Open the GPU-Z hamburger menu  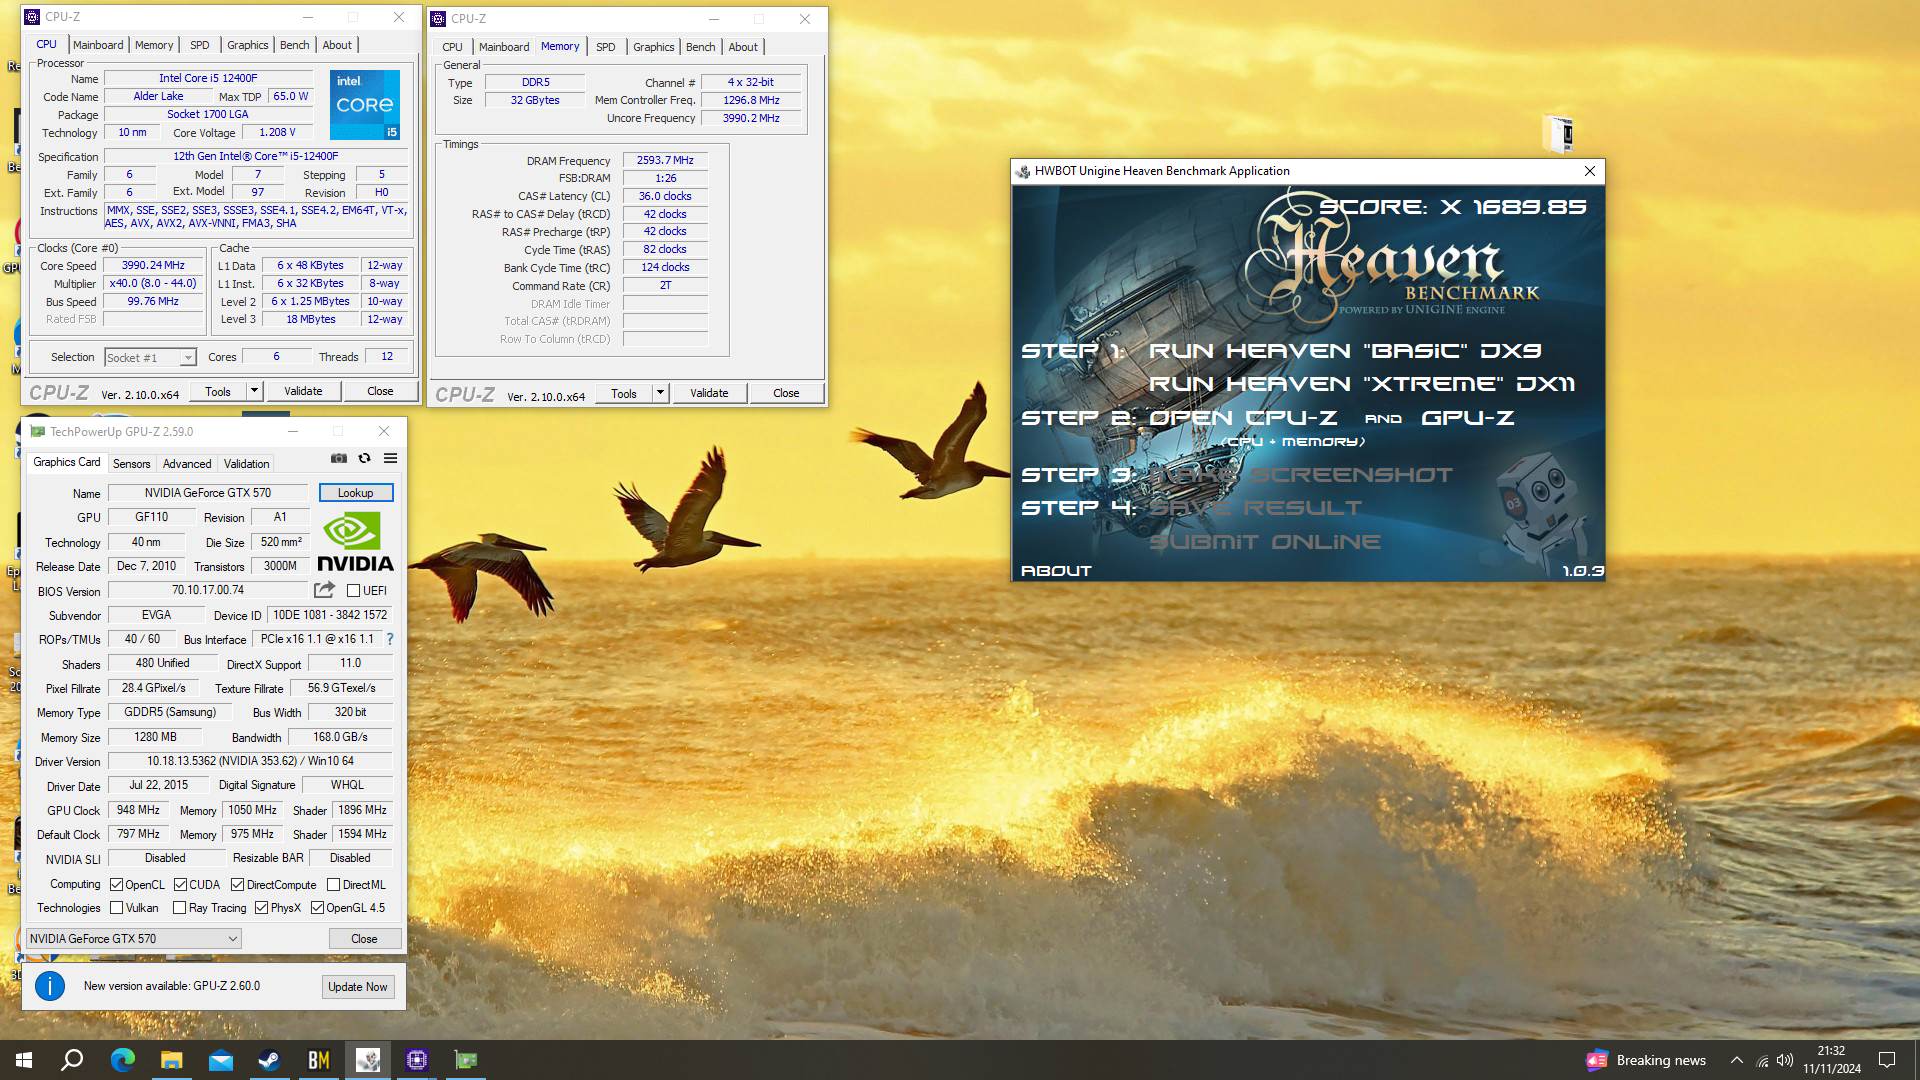[391, 458]
